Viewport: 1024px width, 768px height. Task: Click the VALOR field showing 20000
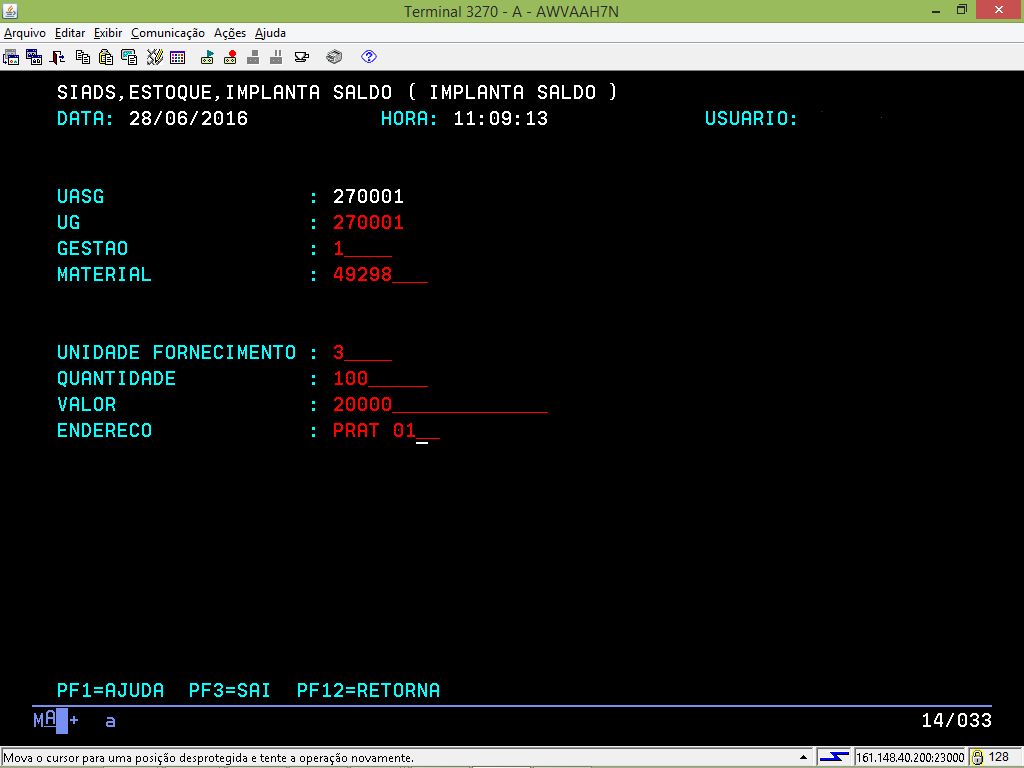point(440,405)
